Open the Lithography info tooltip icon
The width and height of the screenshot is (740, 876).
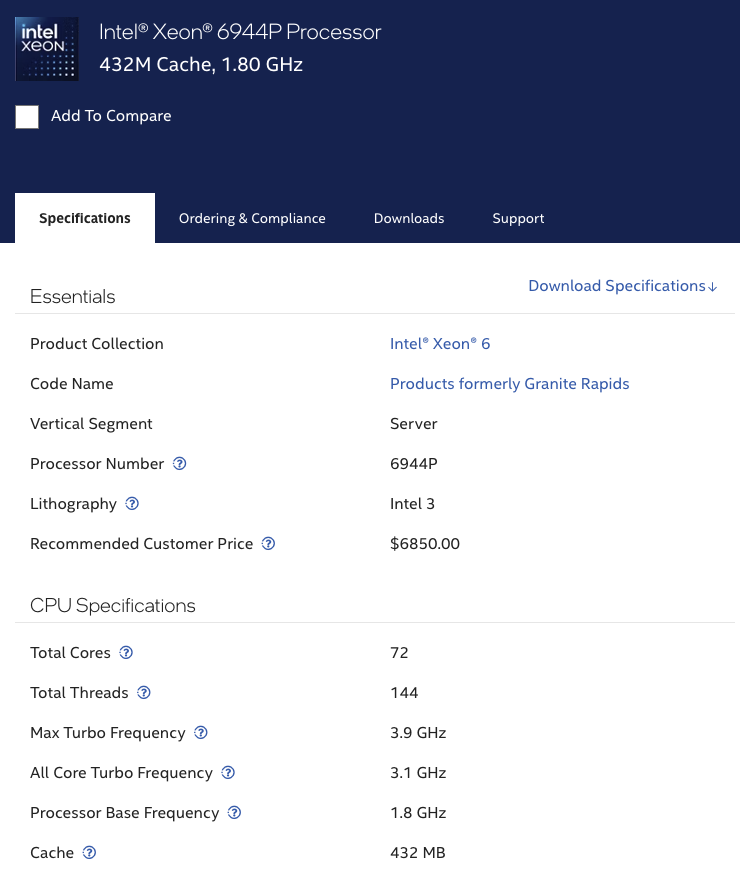point(132,504)
